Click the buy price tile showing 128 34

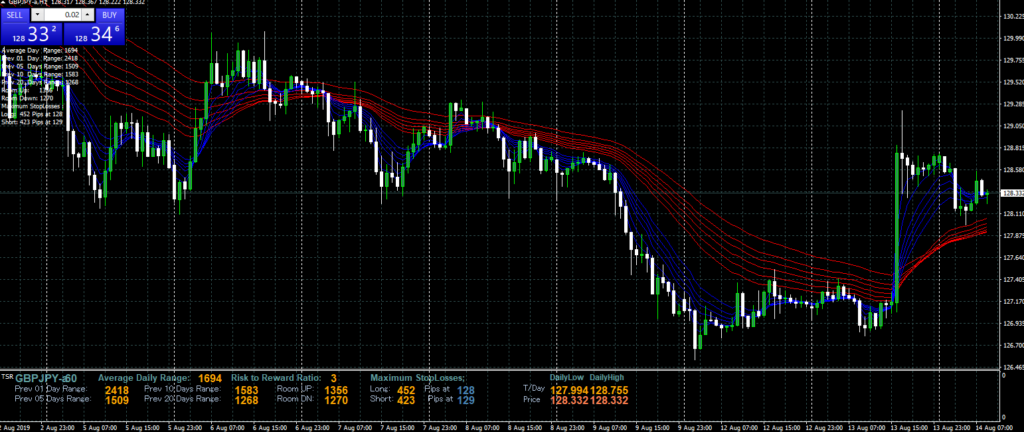pos(93,36)
